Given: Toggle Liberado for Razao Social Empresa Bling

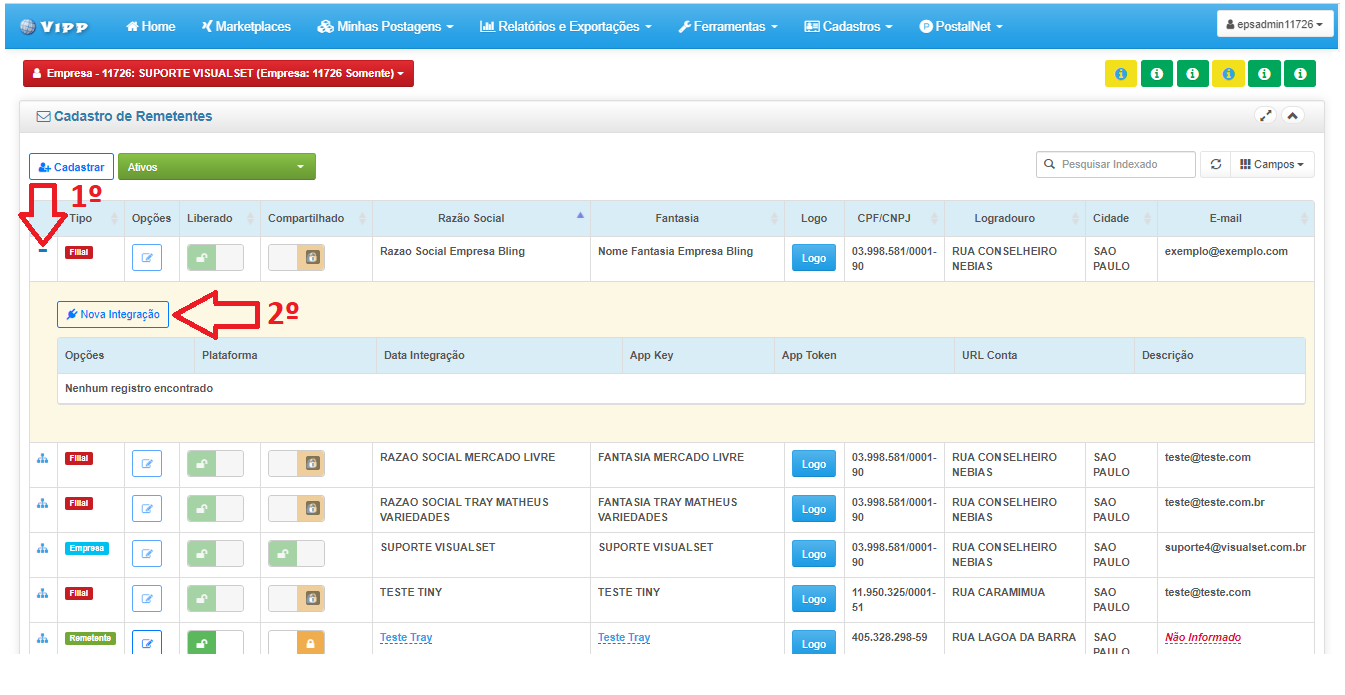Looking at the screenshot, I should click(215, 258).
